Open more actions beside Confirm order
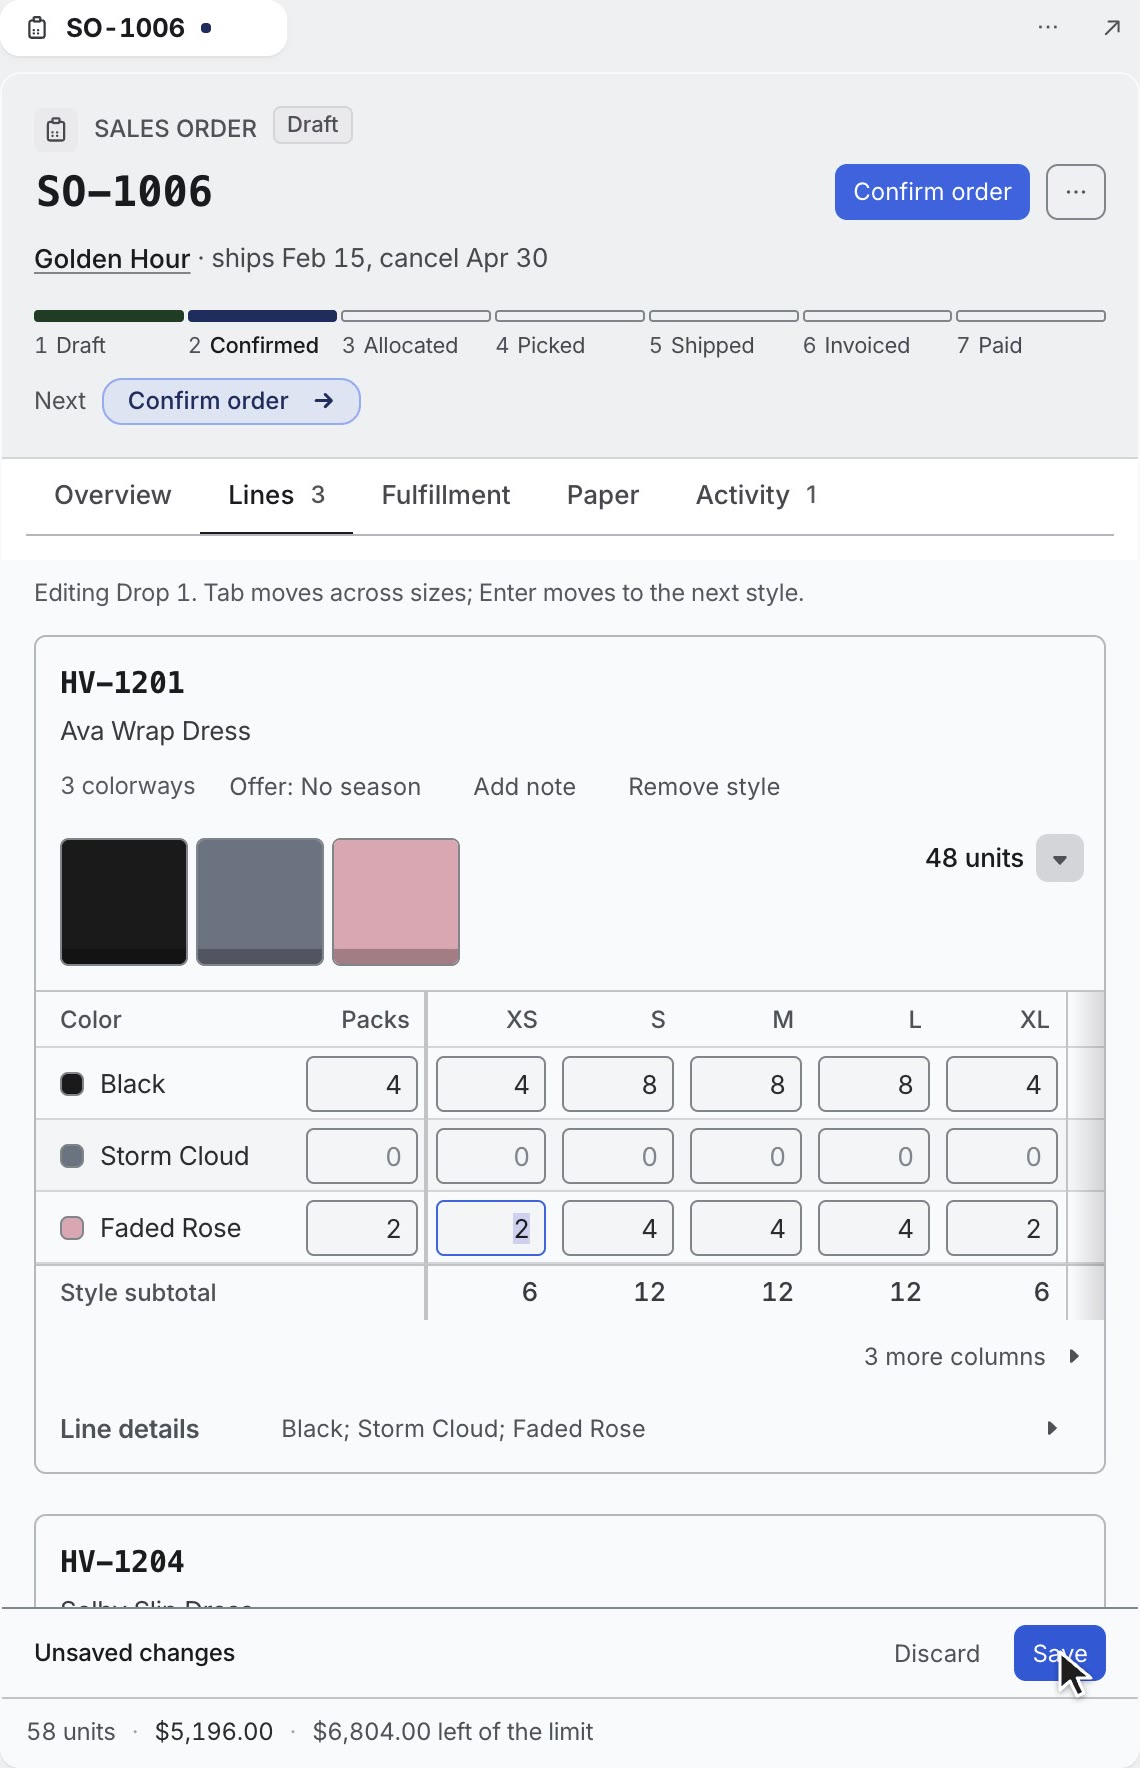Image resolution: width=1140 pixels, height=1768 pixels. pos(1076,192)
